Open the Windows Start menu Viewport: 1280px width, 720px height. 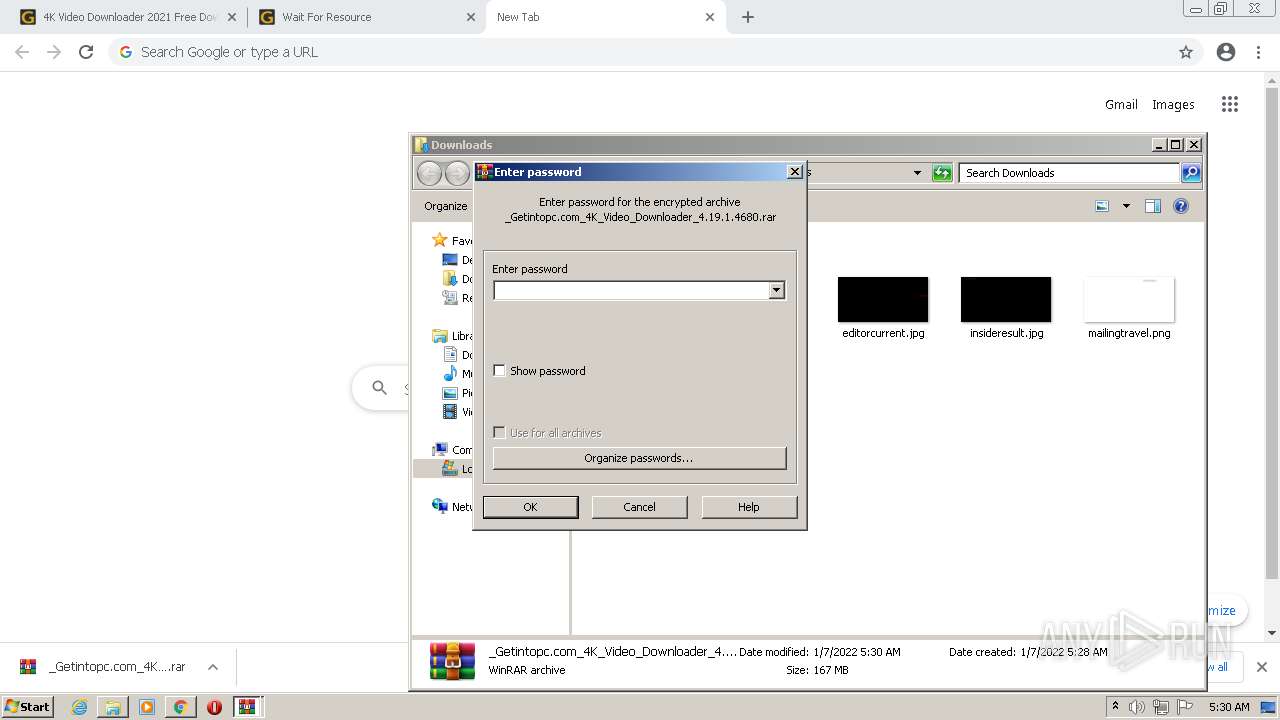pyautogui.click(x=28, y=706)
